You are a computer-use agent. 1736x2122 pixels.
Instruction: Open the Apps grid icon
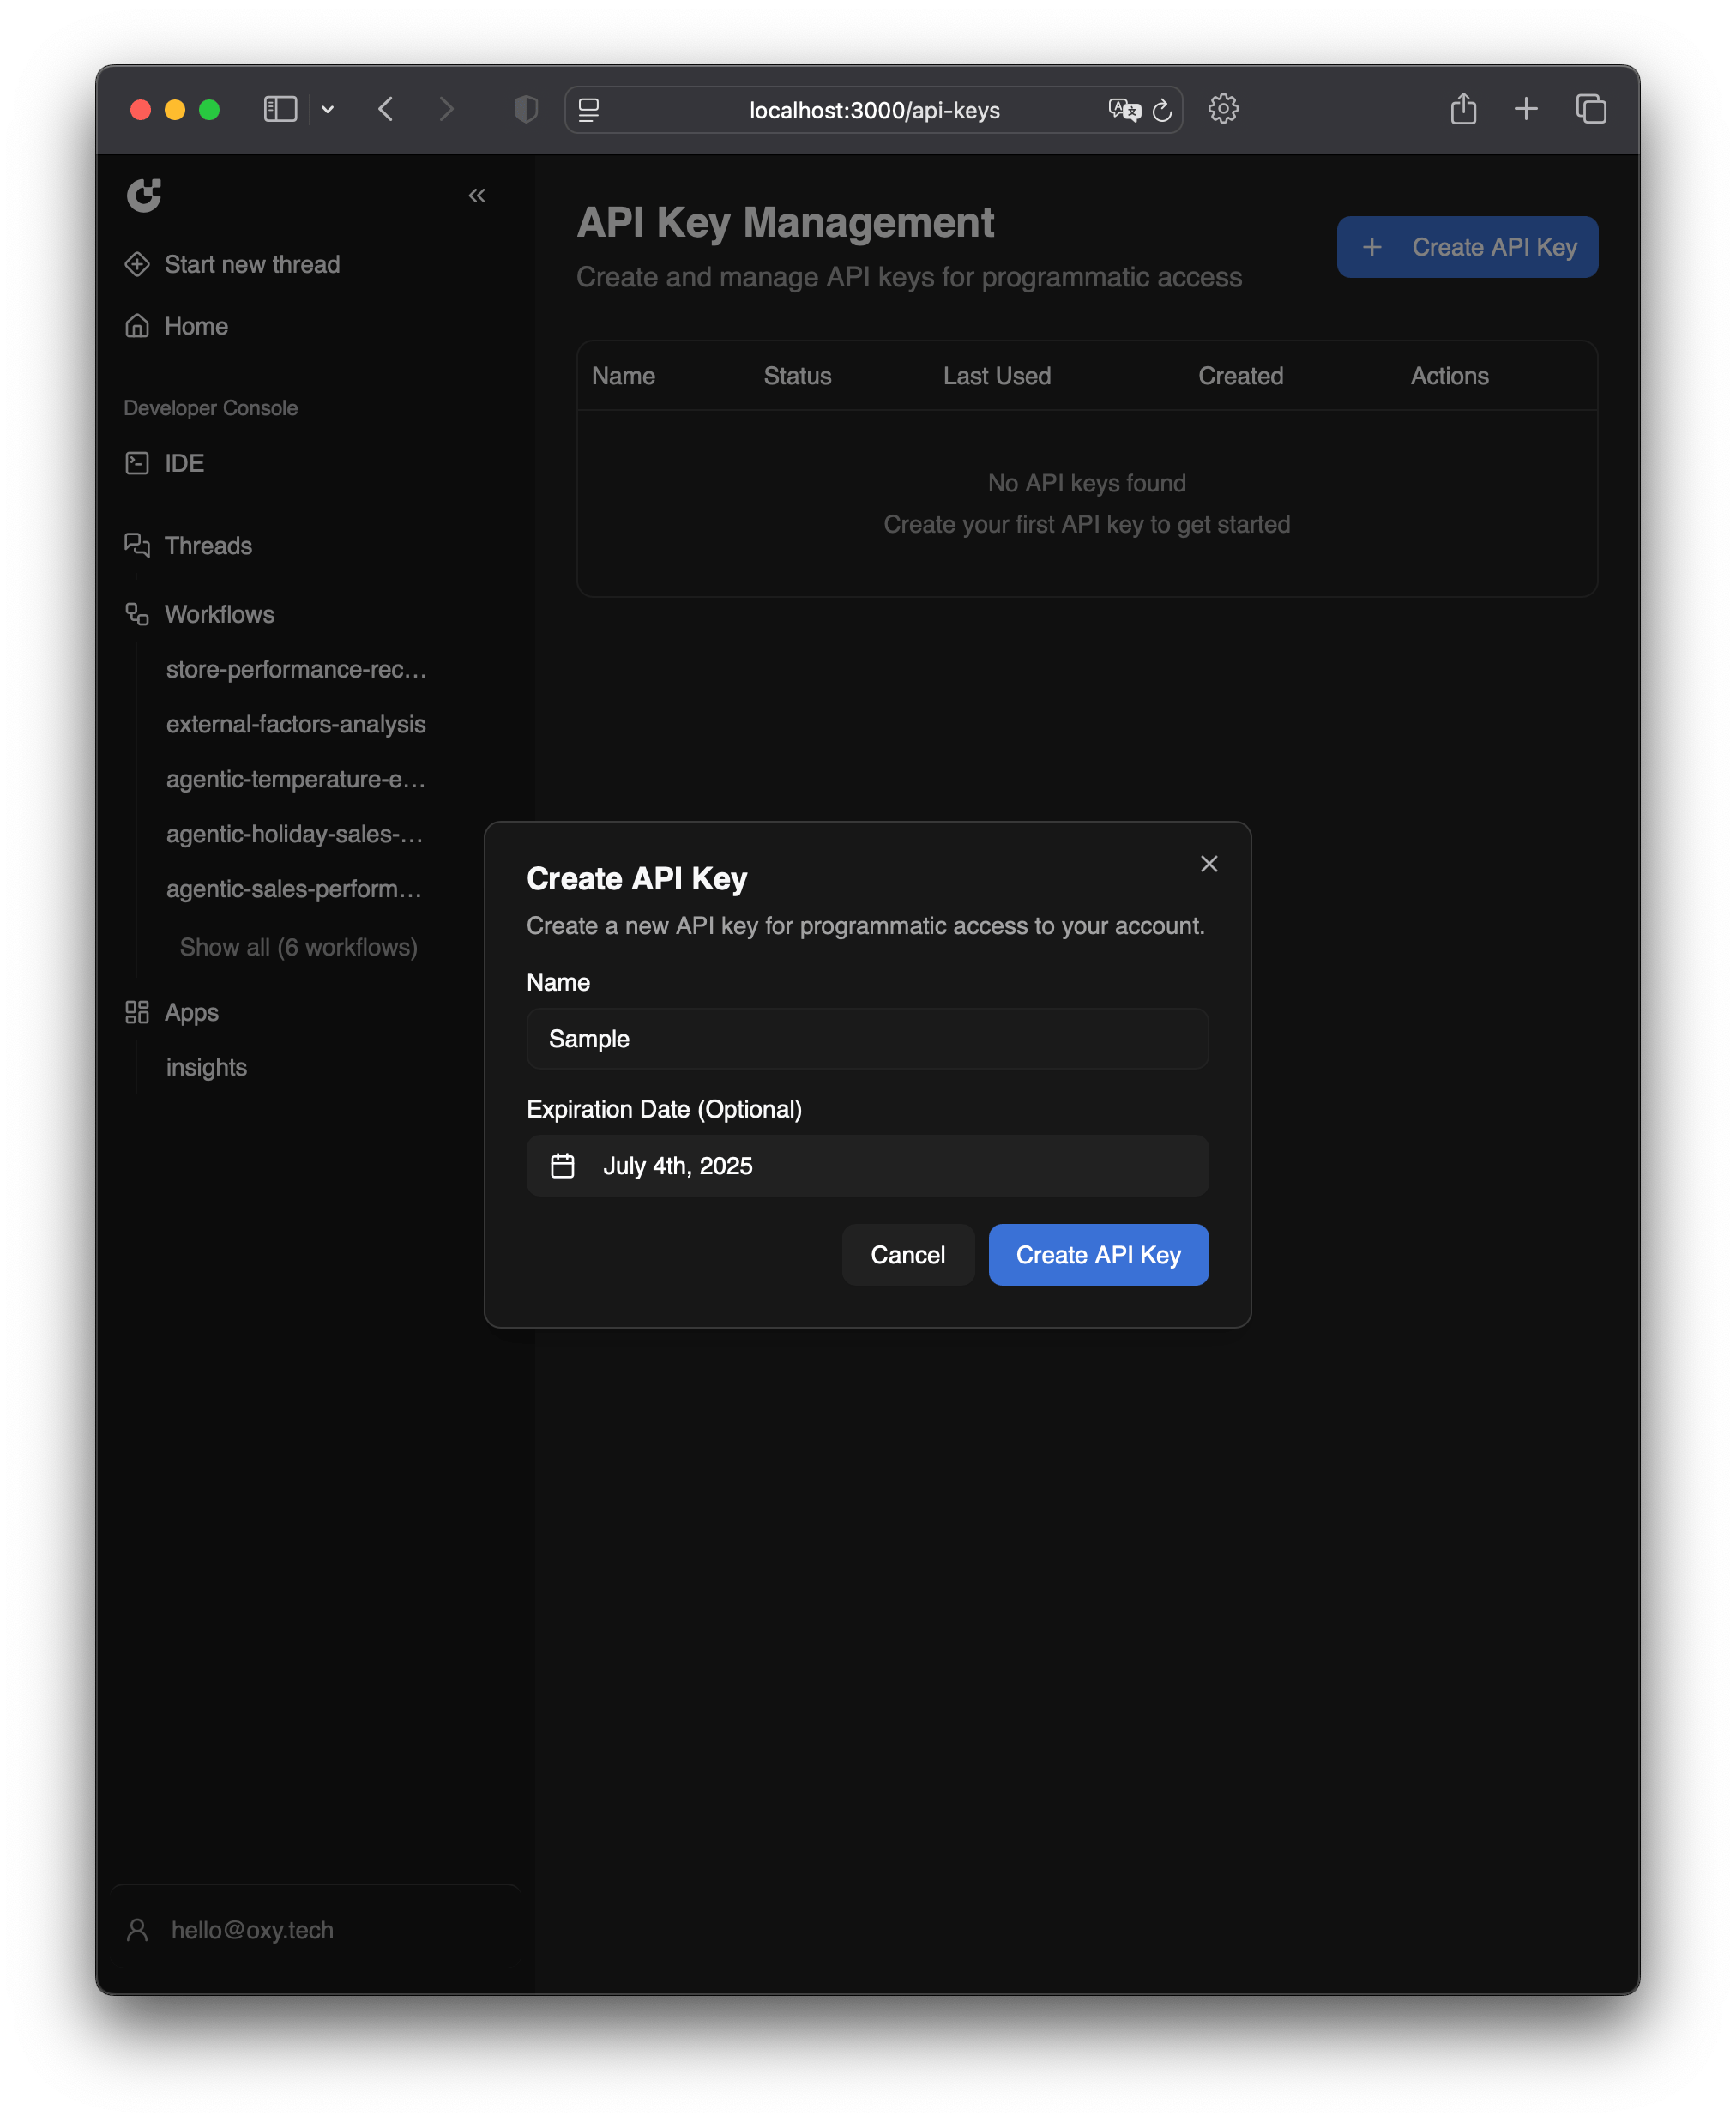(x=137, y=1012)
